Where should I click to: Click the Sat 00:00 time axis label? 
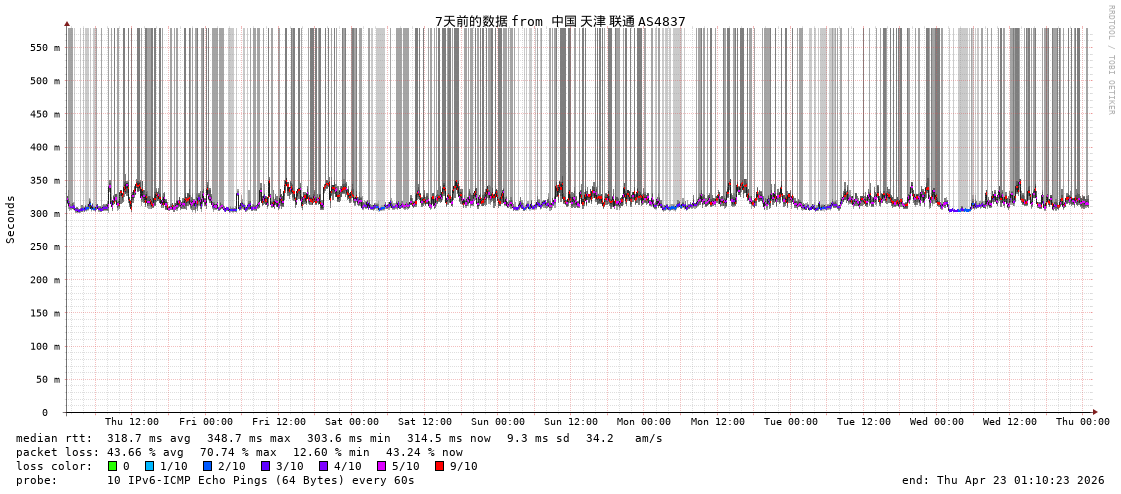[352, 422]
